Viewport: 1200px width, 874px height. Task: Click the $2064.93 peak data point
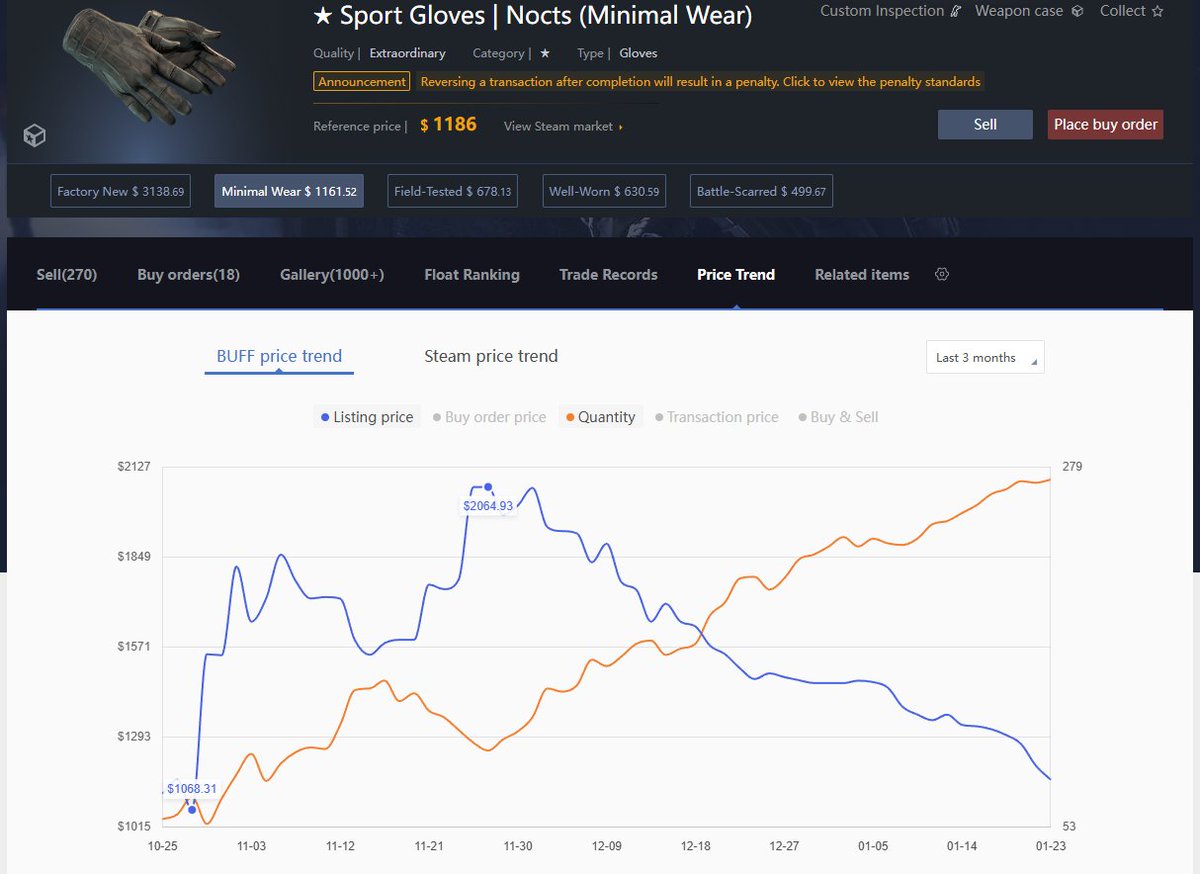[x=488, y=487]
